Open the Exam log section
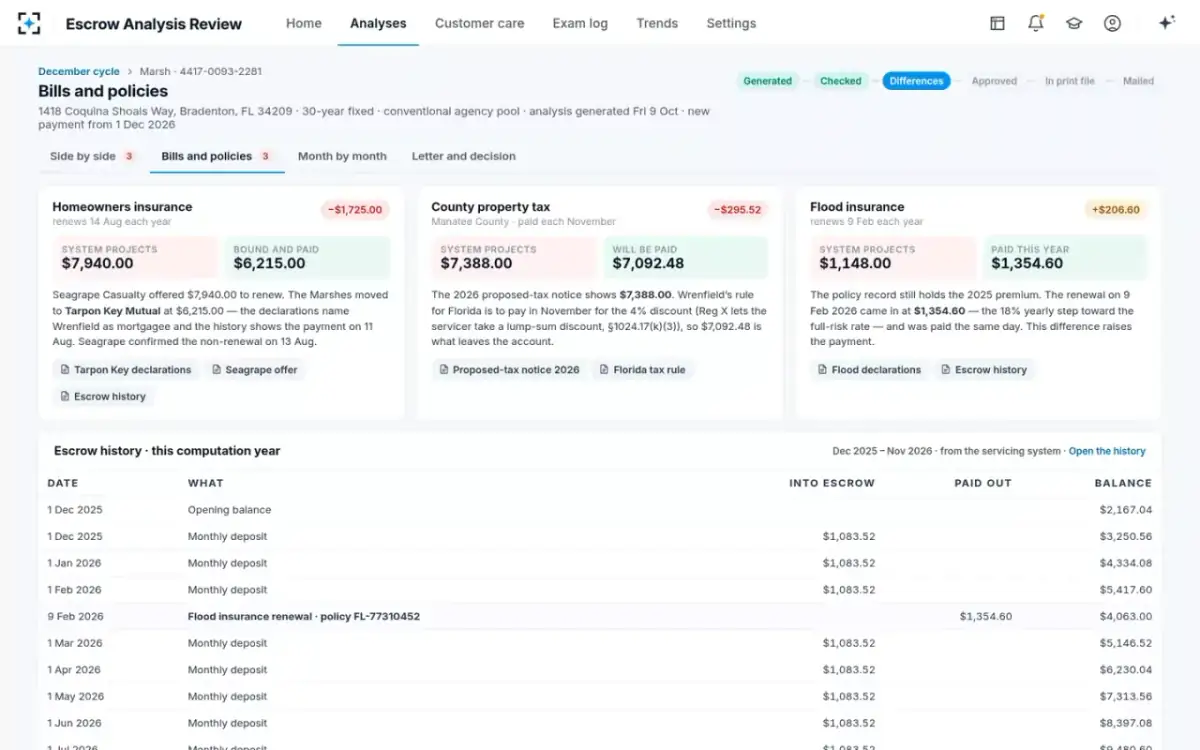Viewport: 1200px width, 750px height. (580, 23)
